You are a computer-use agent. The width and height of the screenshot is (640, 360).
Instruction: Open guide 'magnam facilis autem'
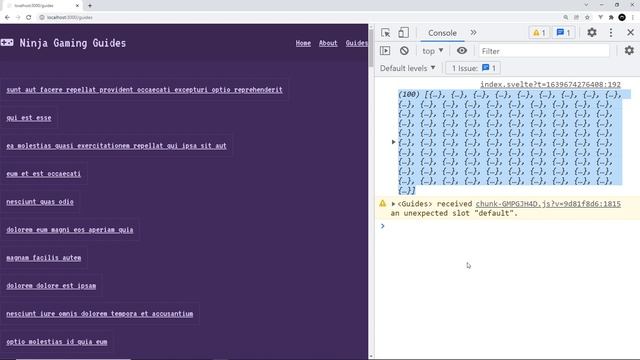click(44, 258)
